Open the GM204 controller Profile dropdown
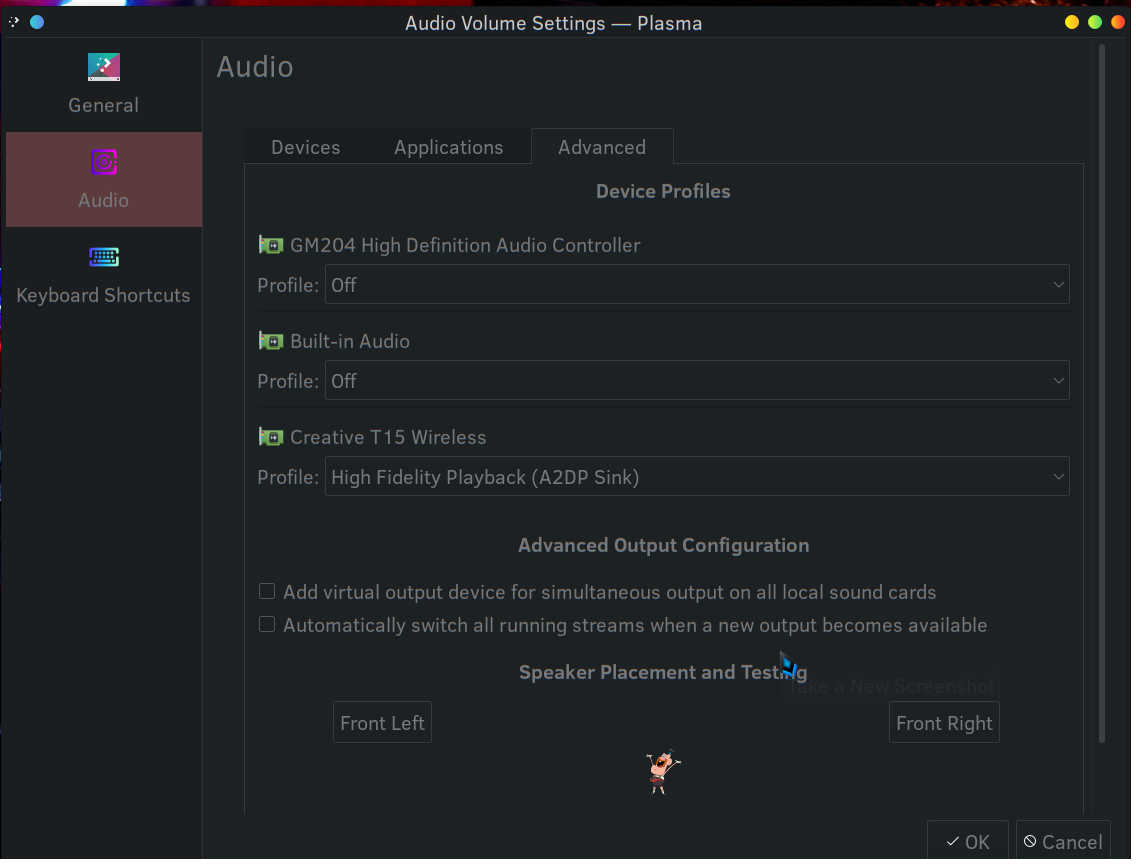Viewport: 1136px width, 864px height. click(696, 285)
